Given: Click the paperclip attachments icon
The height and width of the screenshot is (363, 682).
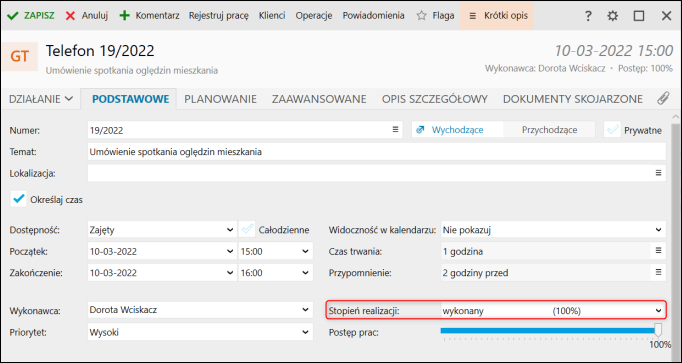Looking at the screenshot, I should (x=663, y=99).
